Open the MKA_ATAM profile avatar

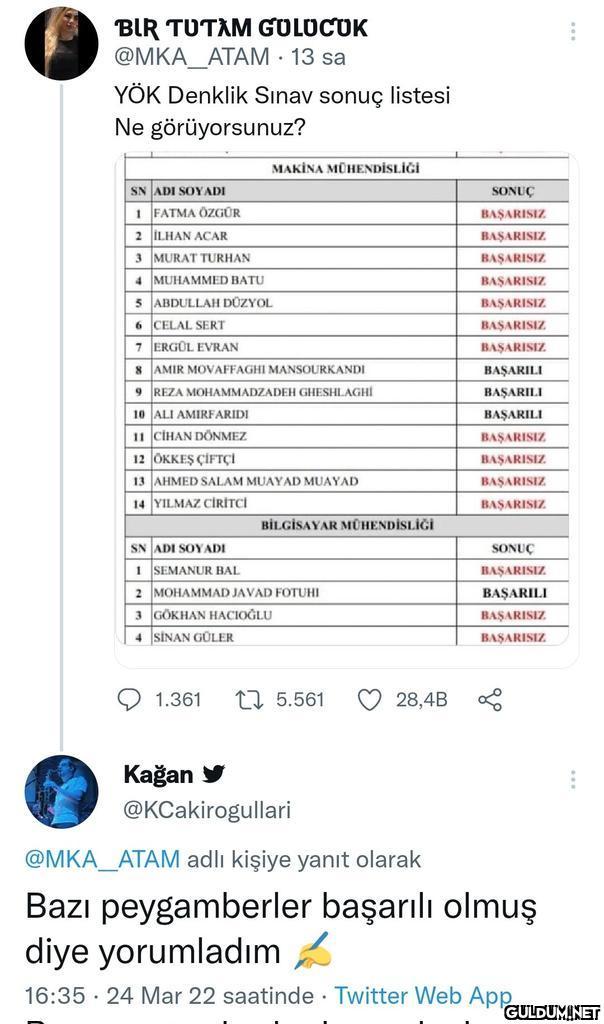(61, 42)
